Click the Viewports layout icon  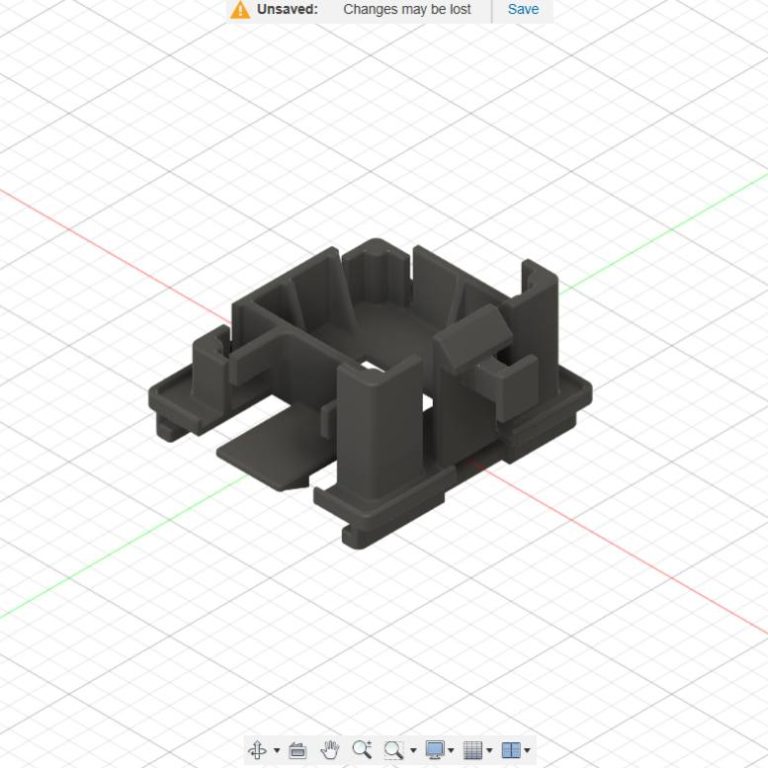(x=510, y=750)
